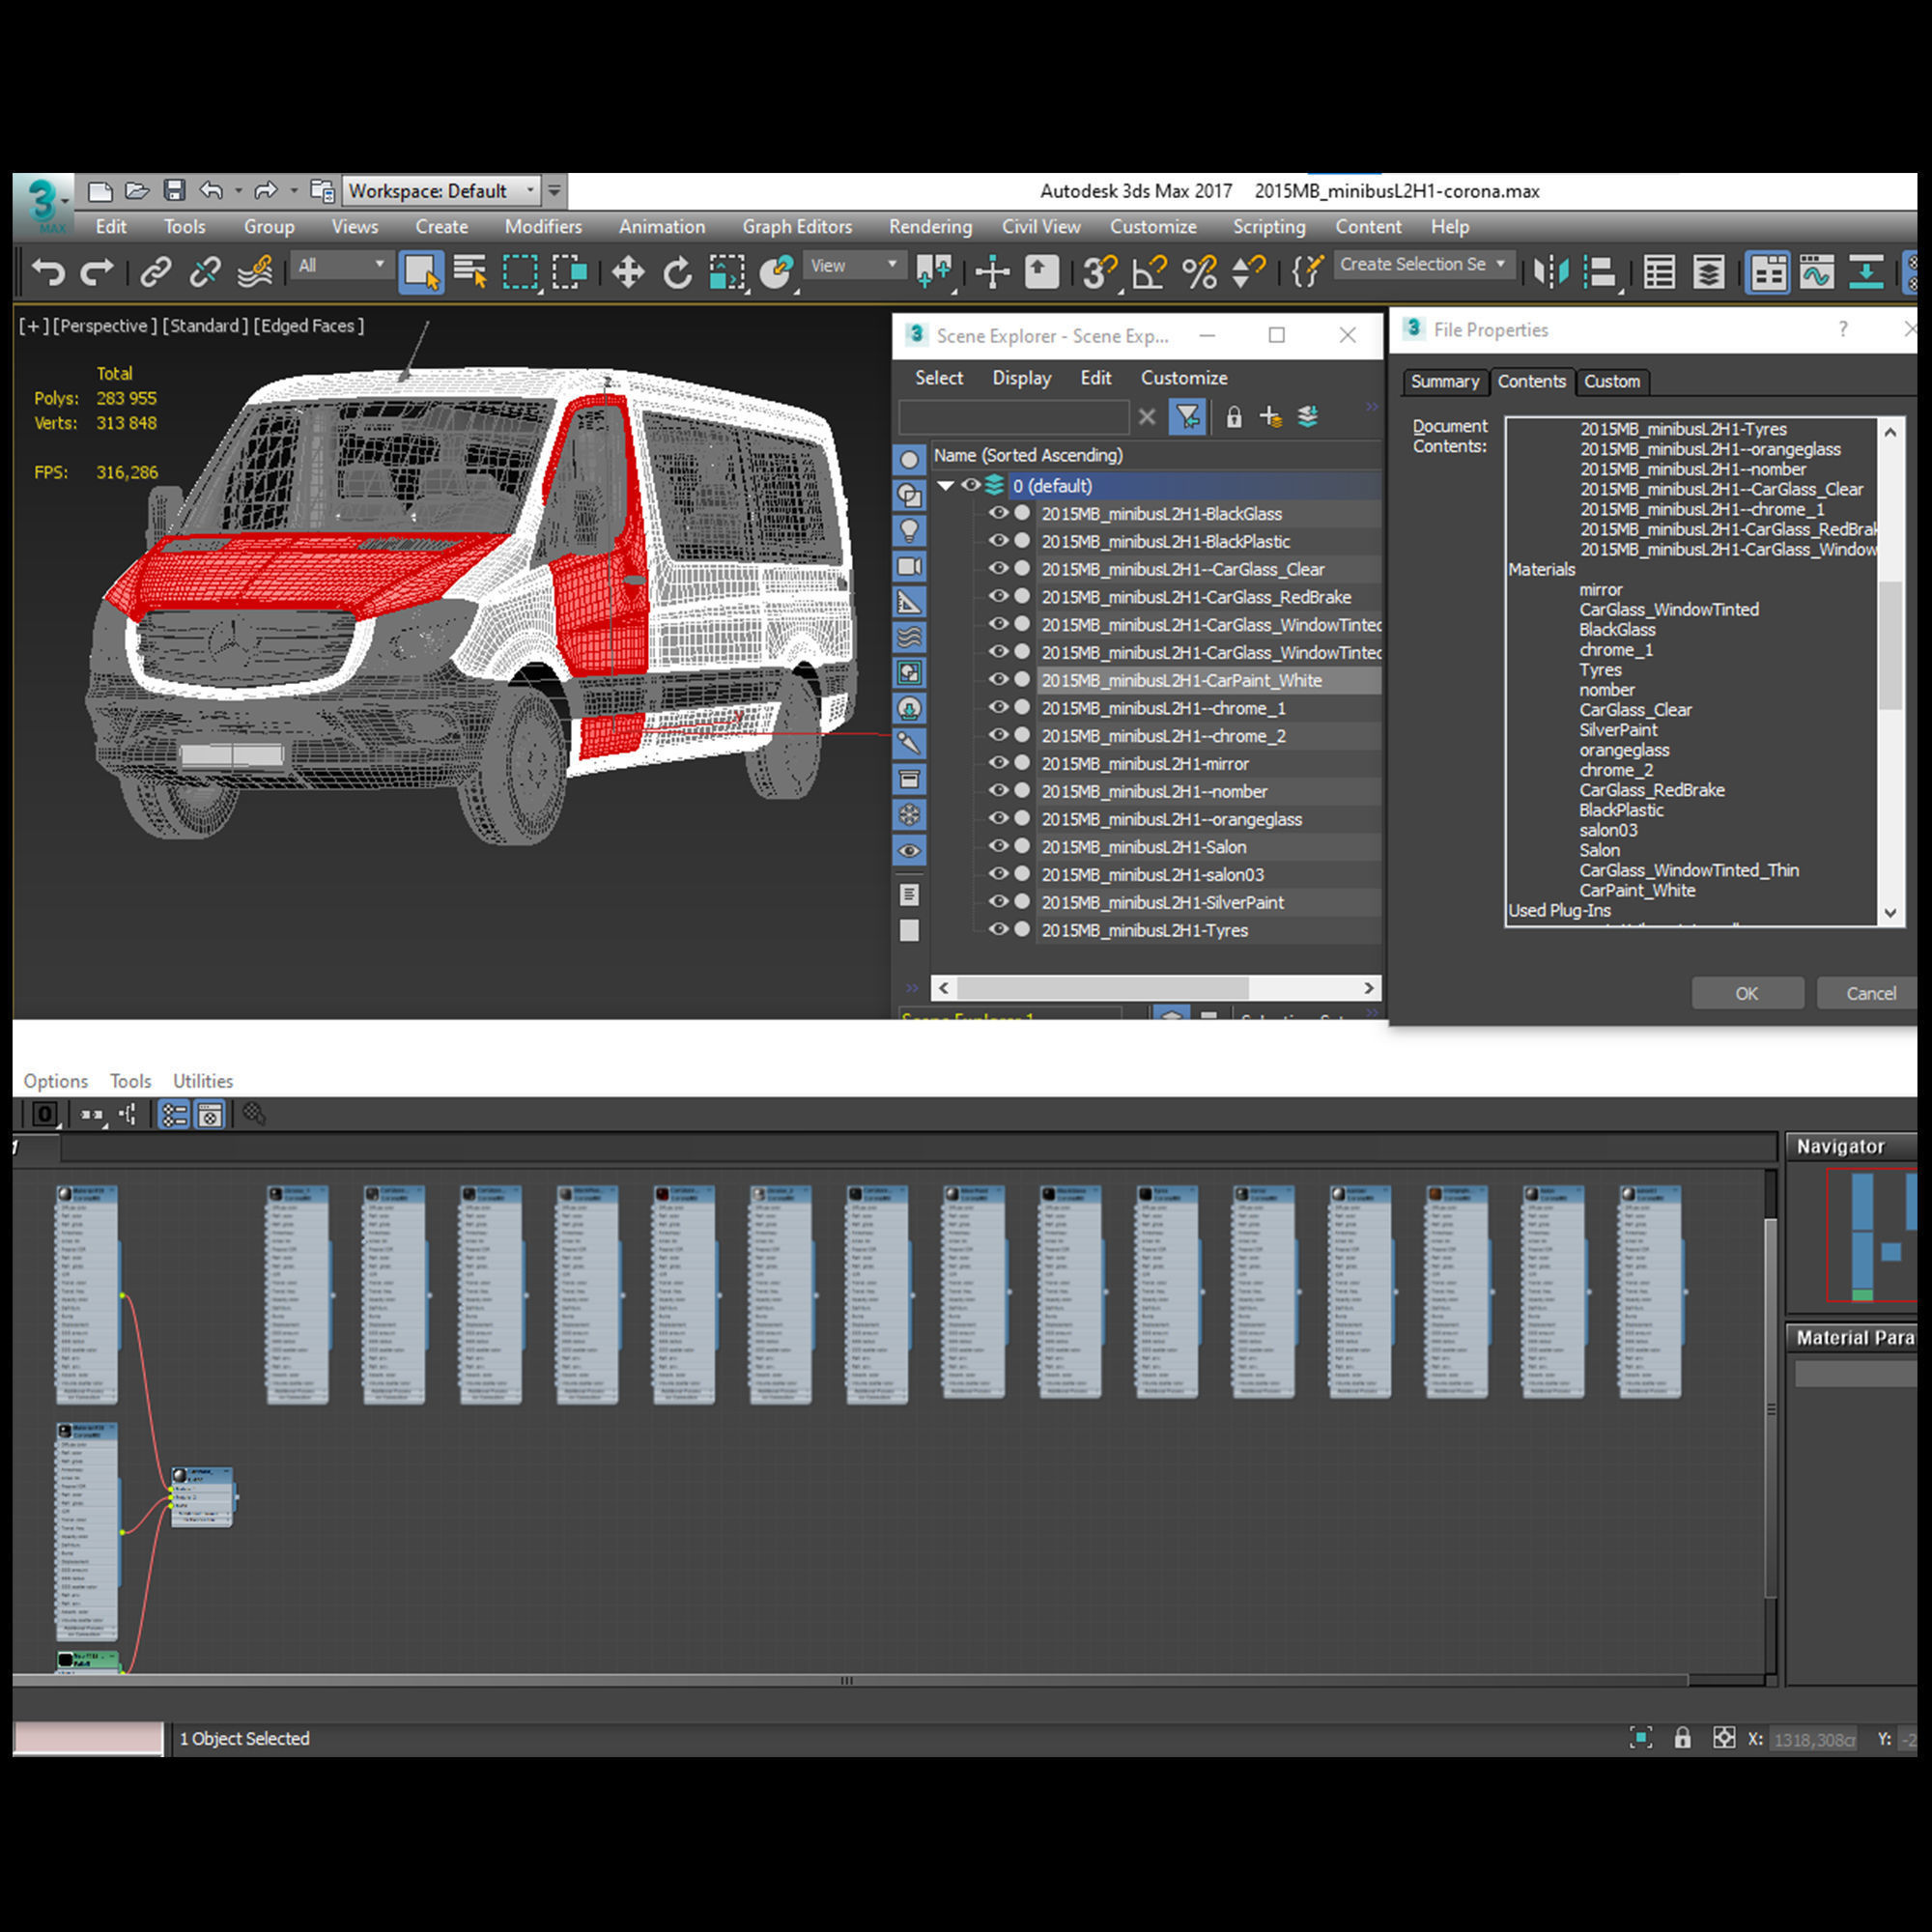Activate Select and Scale tool

[727, 271]
